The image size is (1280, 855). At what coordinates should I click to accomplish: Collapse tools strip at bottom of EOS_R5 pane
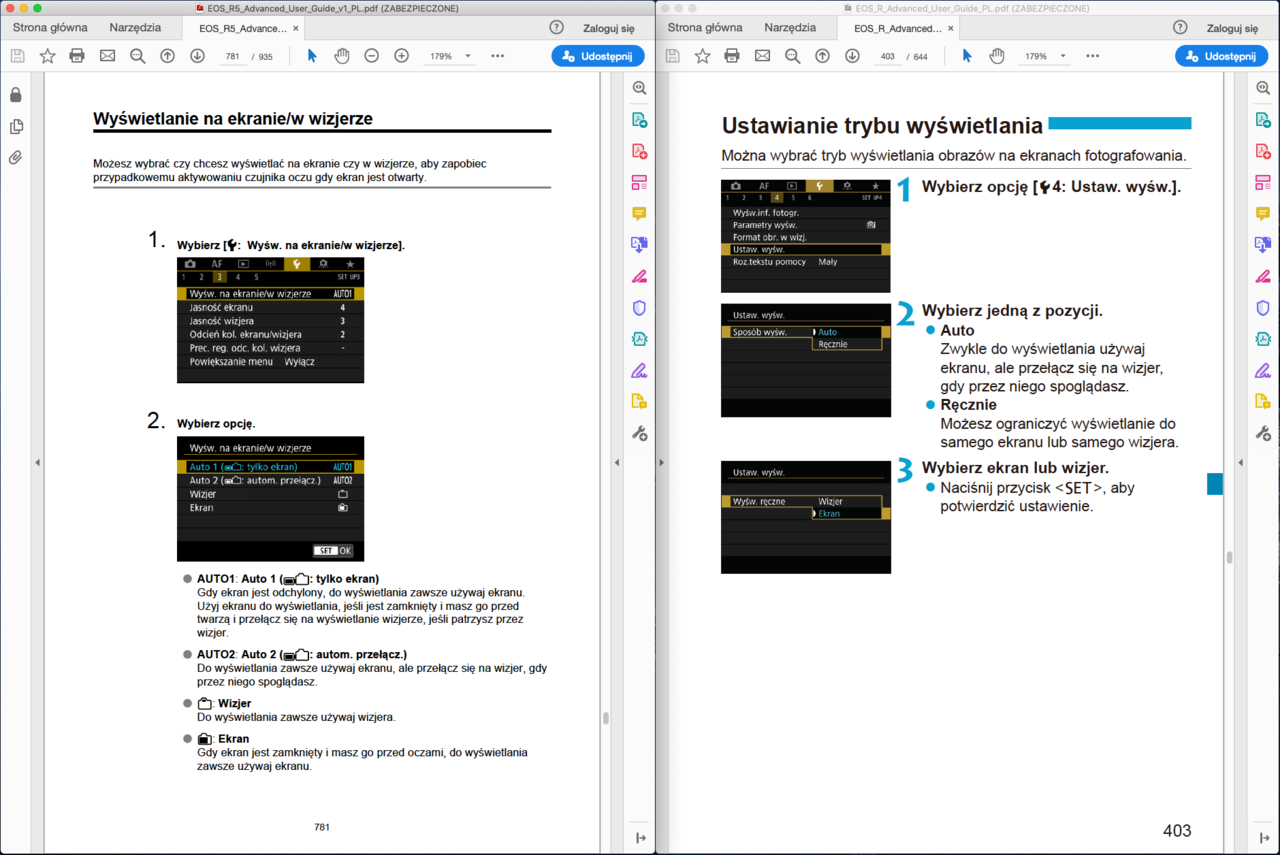(x=640, y=838)
